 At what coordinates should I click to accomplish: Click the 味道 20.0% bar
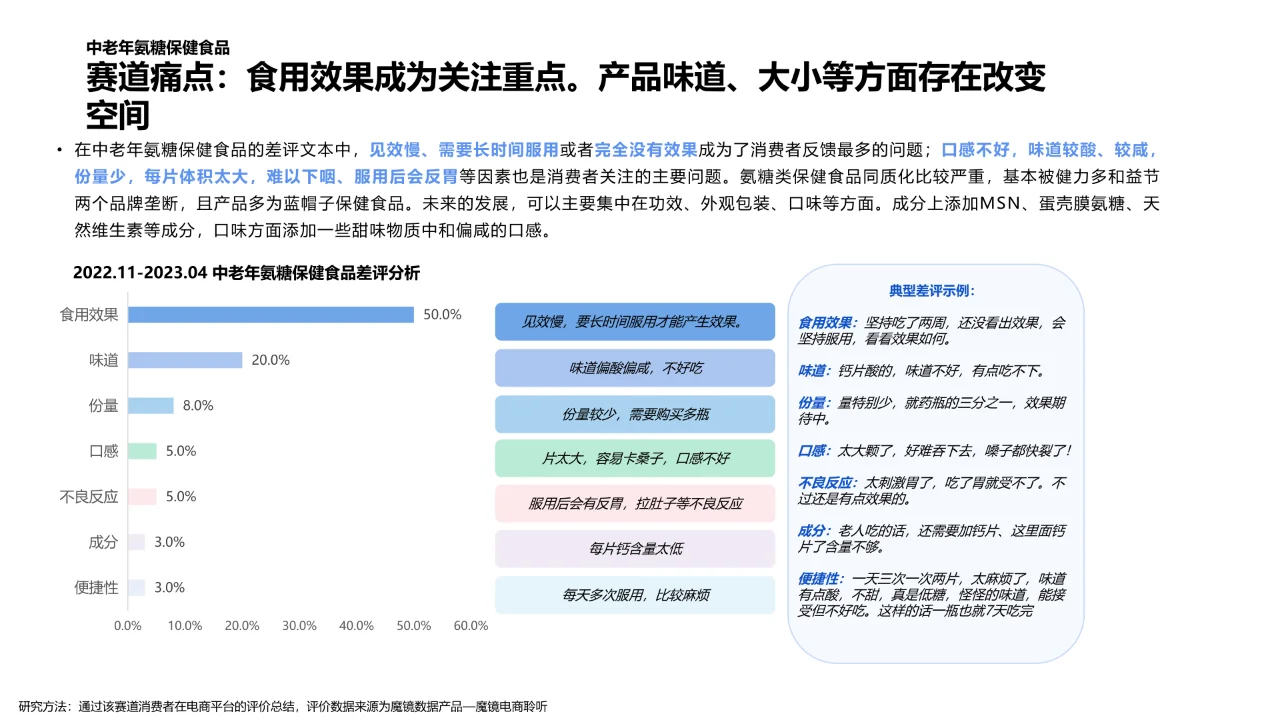click(183, 360)
